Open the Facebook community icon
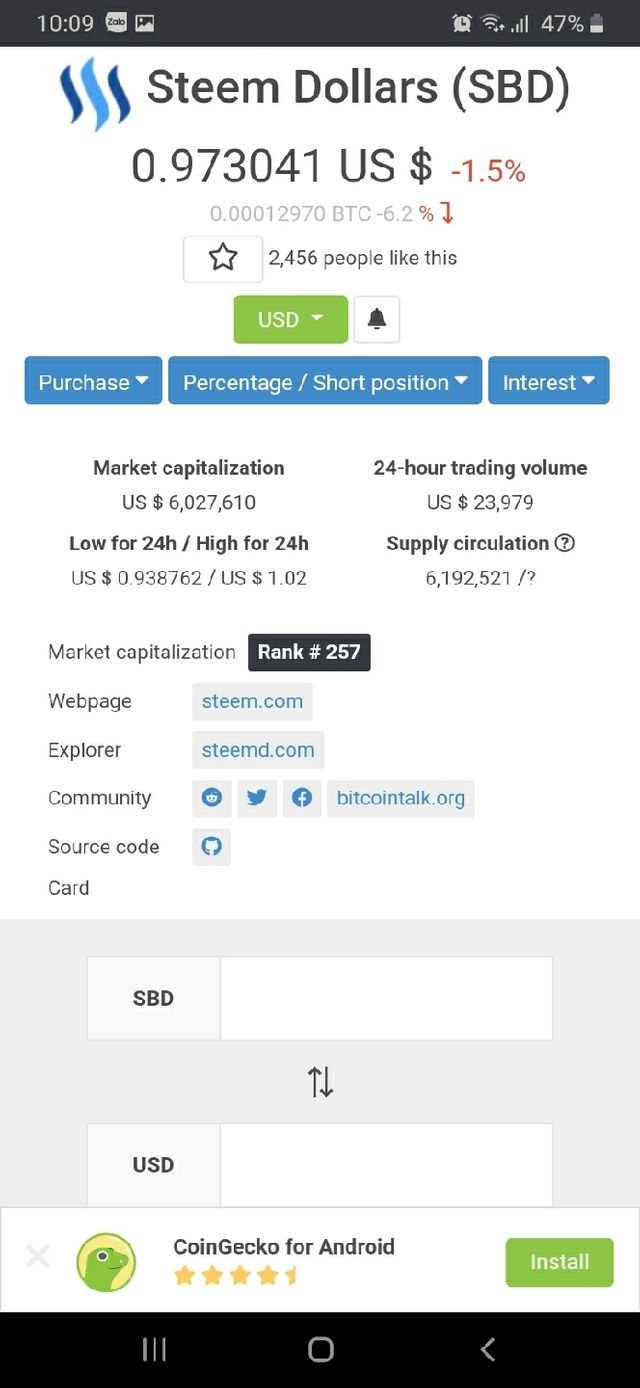Viewport: 640px width, 1388px height. [x=302, y=798]
